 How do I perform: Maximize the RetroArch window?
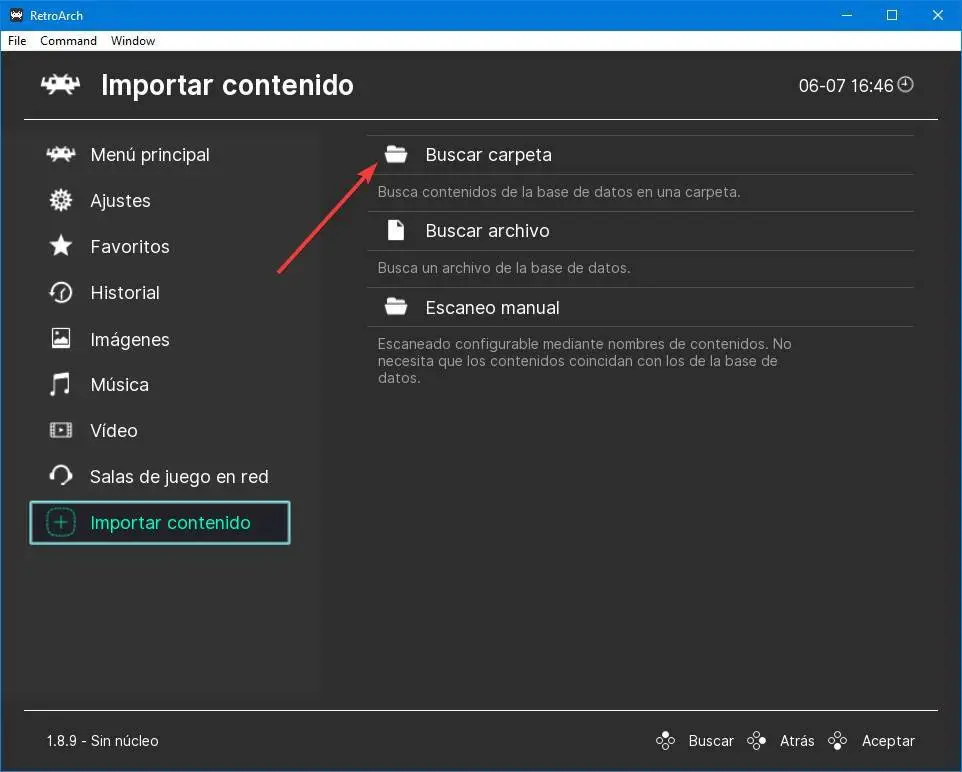(x=892, y=15)
